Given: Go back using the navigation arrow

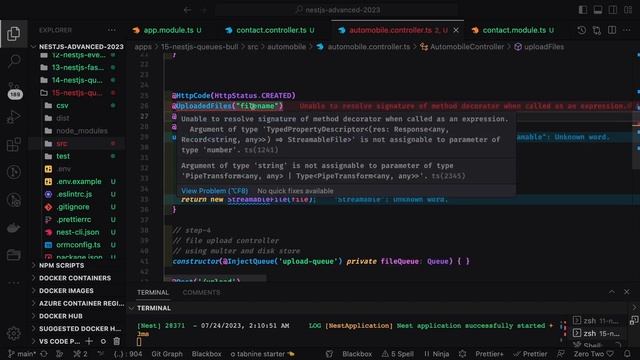Looking at the screenshot, I should (x=187, y=10).
